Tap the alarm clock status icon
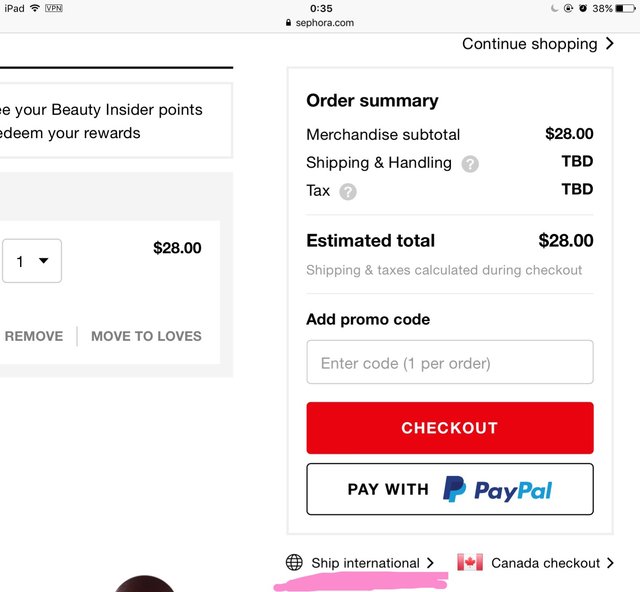640x592 pixels. pyautogui.click(x=583, y=8)
